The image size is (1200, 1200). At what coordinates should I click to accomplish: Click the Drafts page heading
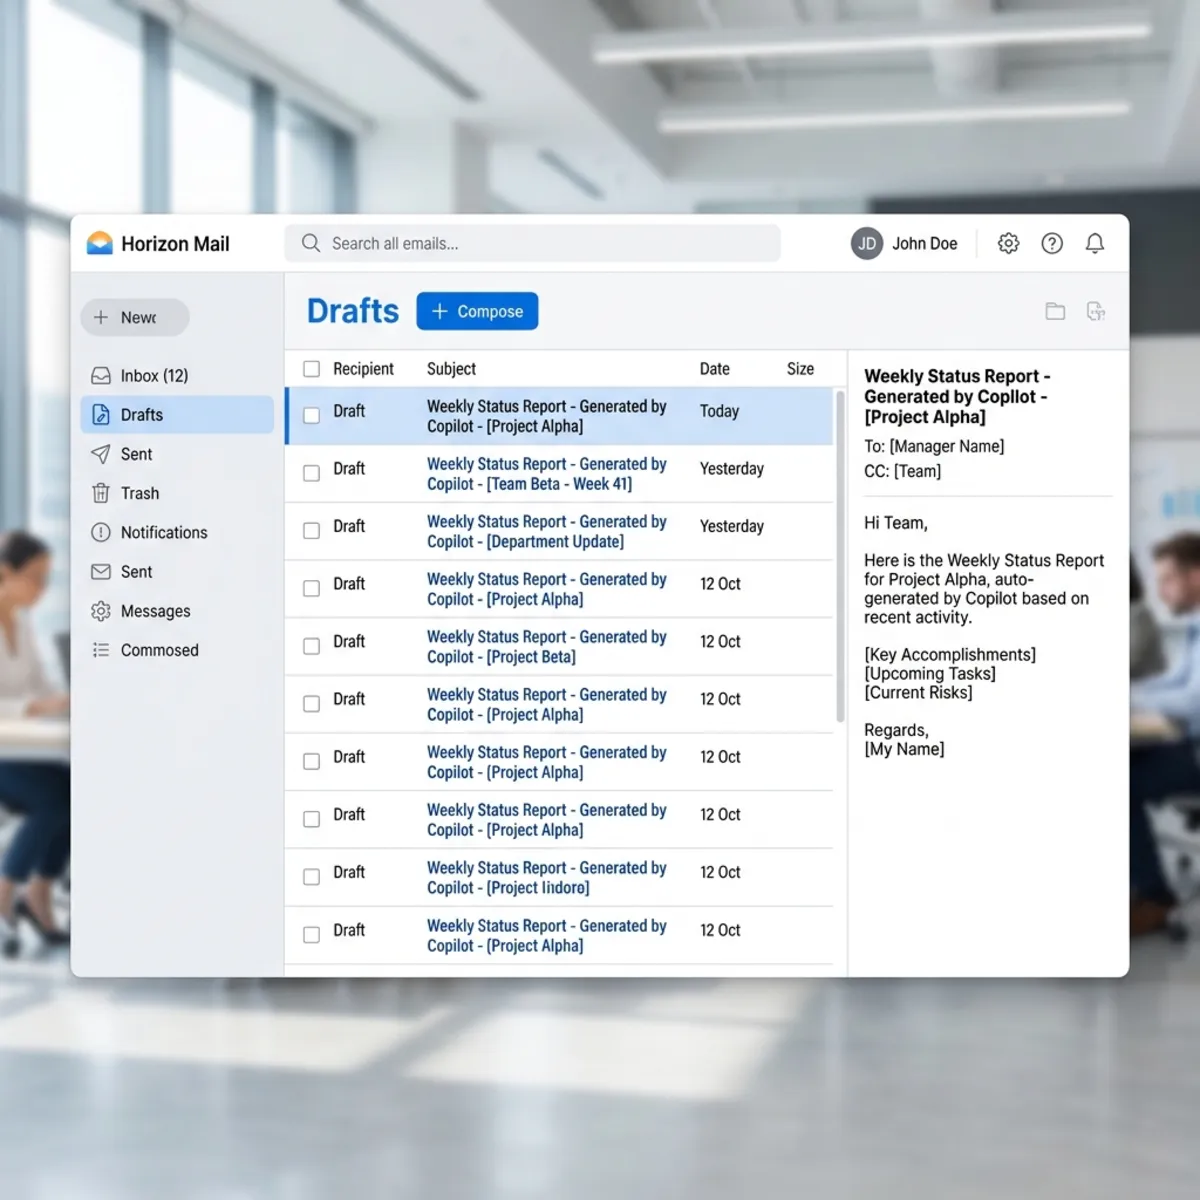pyautogui.click(x=353, y=311)
